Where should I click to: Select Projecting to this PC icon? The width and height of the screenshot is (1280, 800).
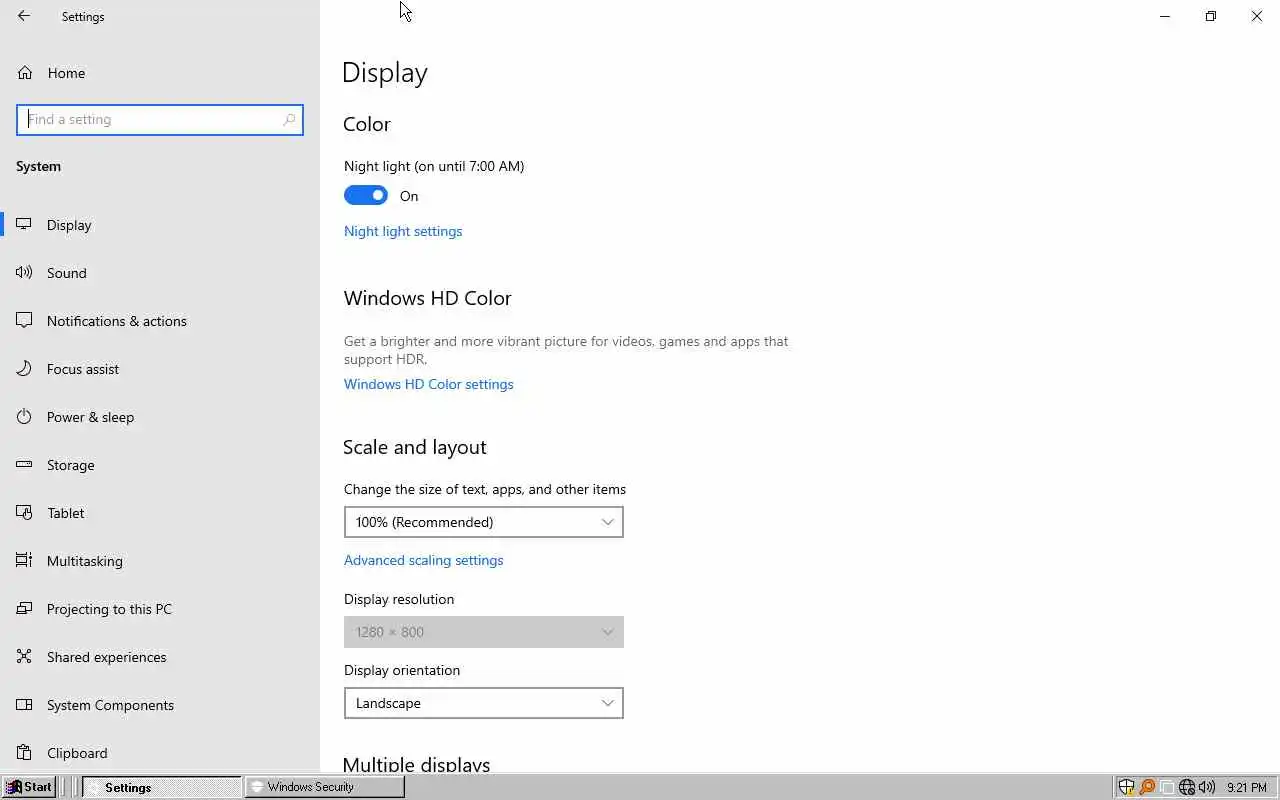tap(24, 609)
